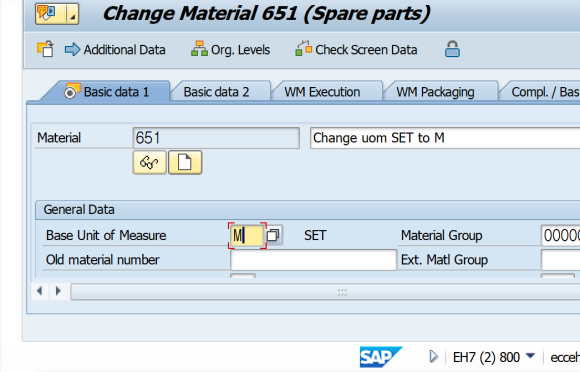Image resolution: width=580 pixels, height=372 pixels.
Task: Open the services for object dropdown arrow
Action: [x=73, y=14]
